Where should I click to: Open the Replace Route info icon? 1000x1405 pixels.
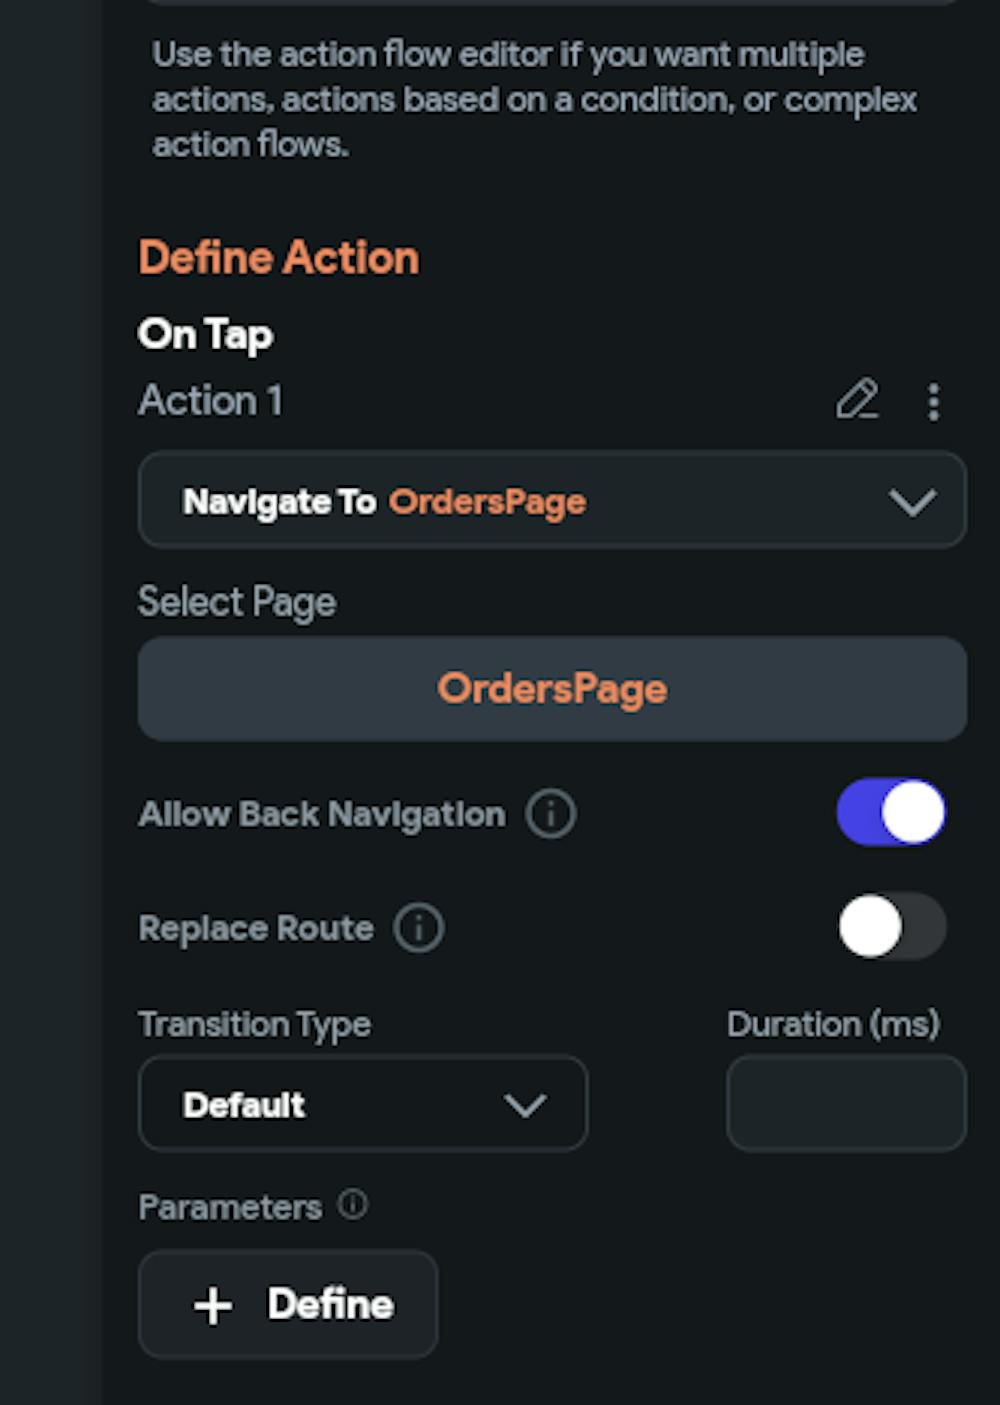tap(419, 928)
